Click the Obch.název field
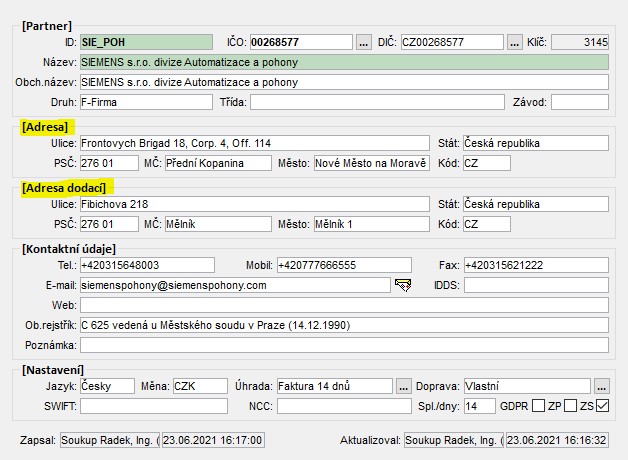The image size is (628, 460). [x=344, y=82]
